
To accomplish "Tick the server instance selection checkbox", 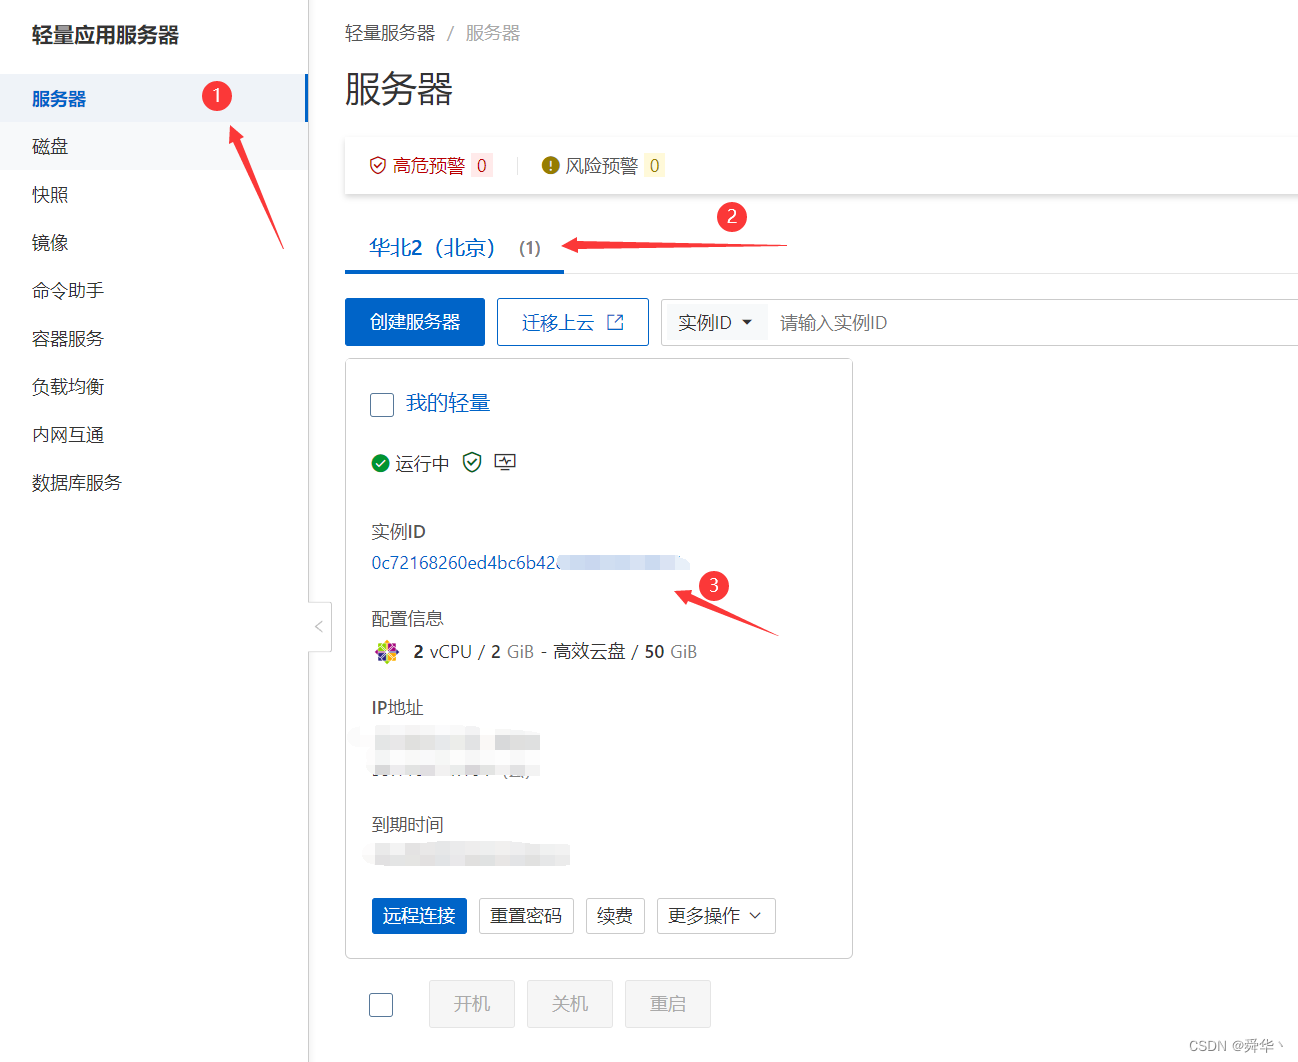I will [382, 405].
